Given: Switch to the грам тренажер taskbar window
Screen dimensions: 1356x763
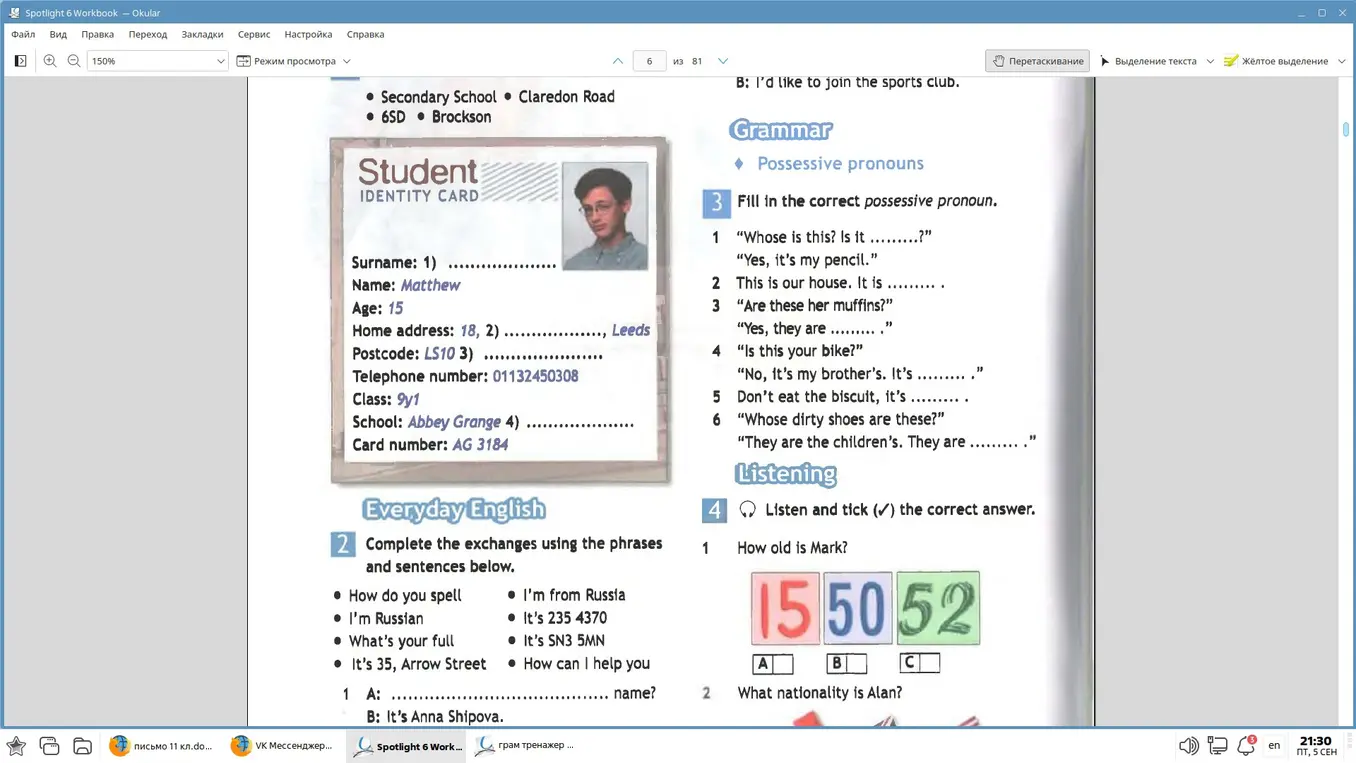Looking at the screenshot, I should click(527, 745).
